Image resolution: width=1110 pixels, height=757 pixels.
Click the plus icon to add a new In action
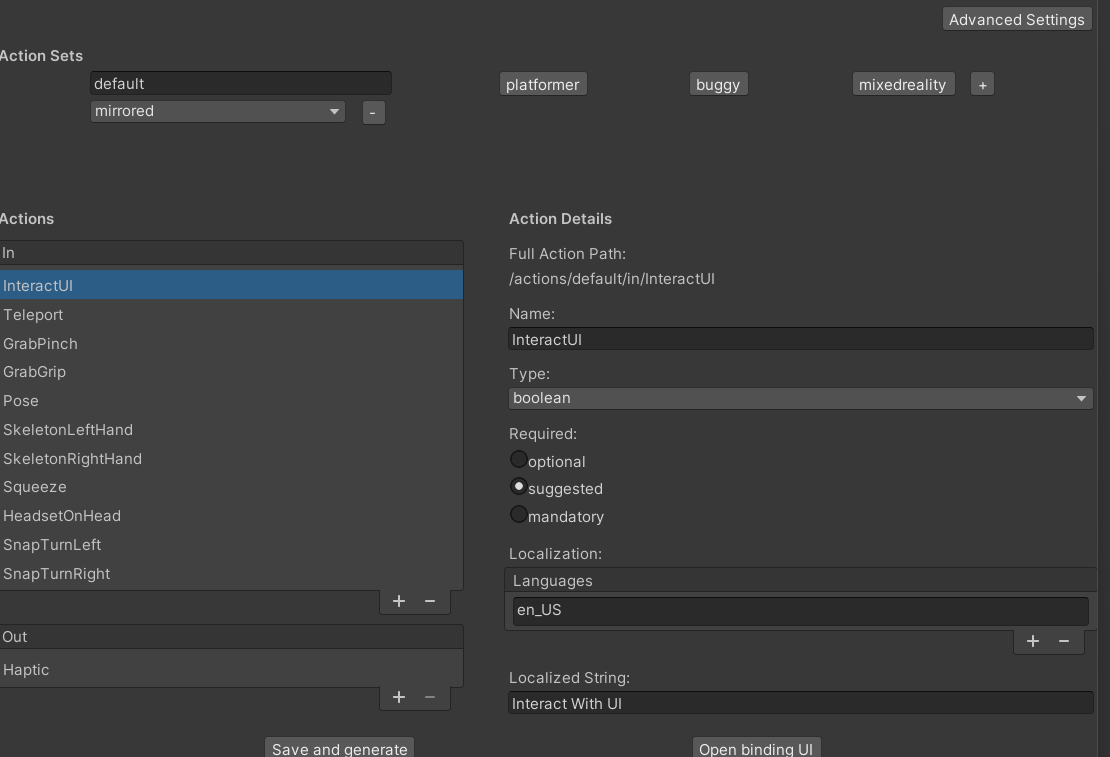398,601
